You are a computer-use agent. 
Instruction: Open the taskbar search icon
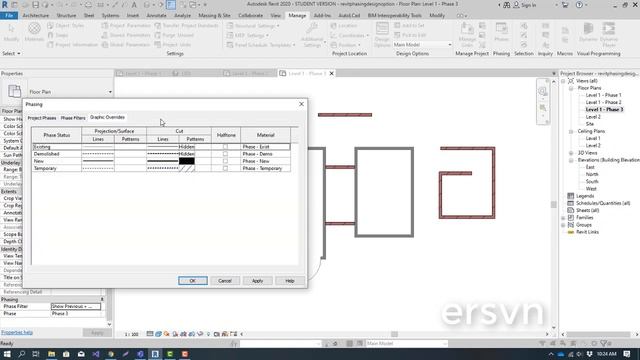22,354
